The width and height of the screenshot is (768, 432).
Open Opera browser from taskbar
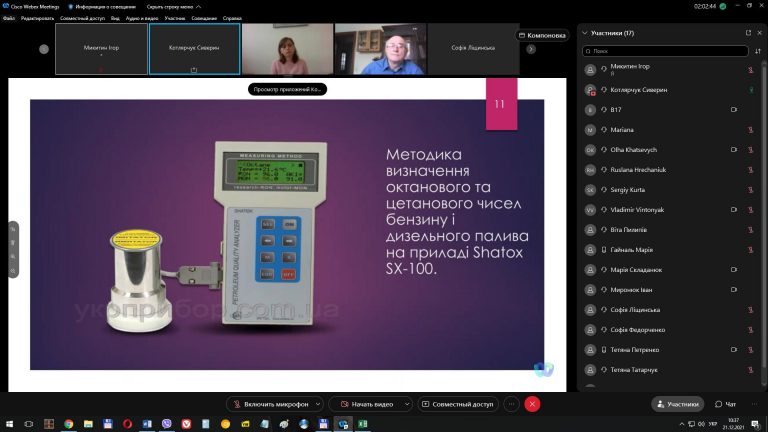(127, 424)
